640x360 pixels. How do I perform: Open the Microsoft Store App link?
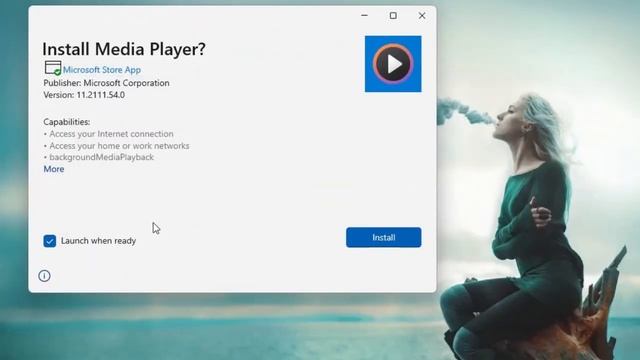point(102,70)
